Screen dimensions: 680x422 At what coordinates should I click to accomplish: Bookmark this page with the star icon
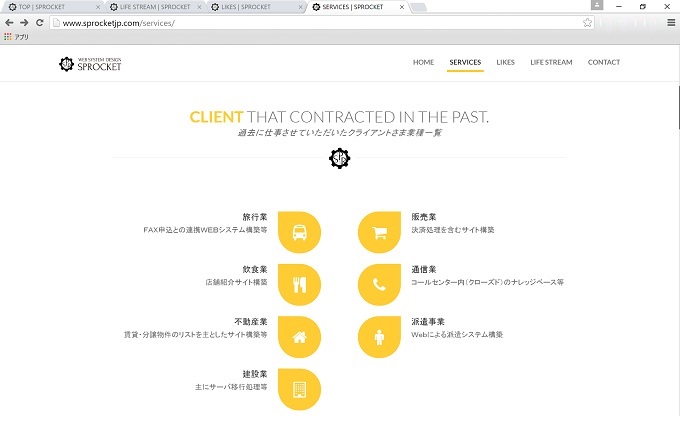[x=588, y=22]
